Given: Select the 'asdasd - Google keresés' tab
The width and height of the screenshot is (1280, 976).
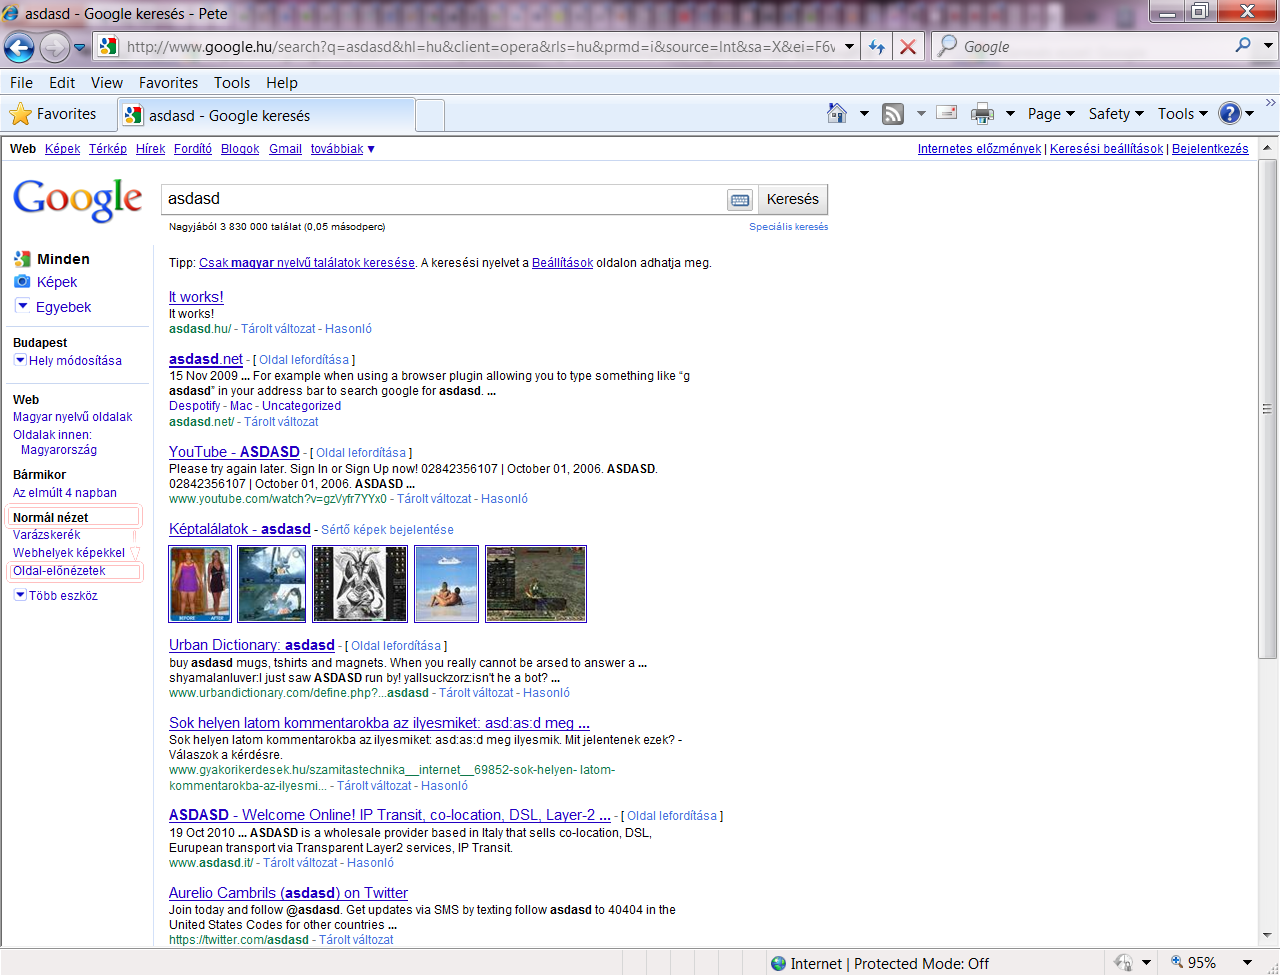Looking at the screenshot, I should [x=265, y=115].
